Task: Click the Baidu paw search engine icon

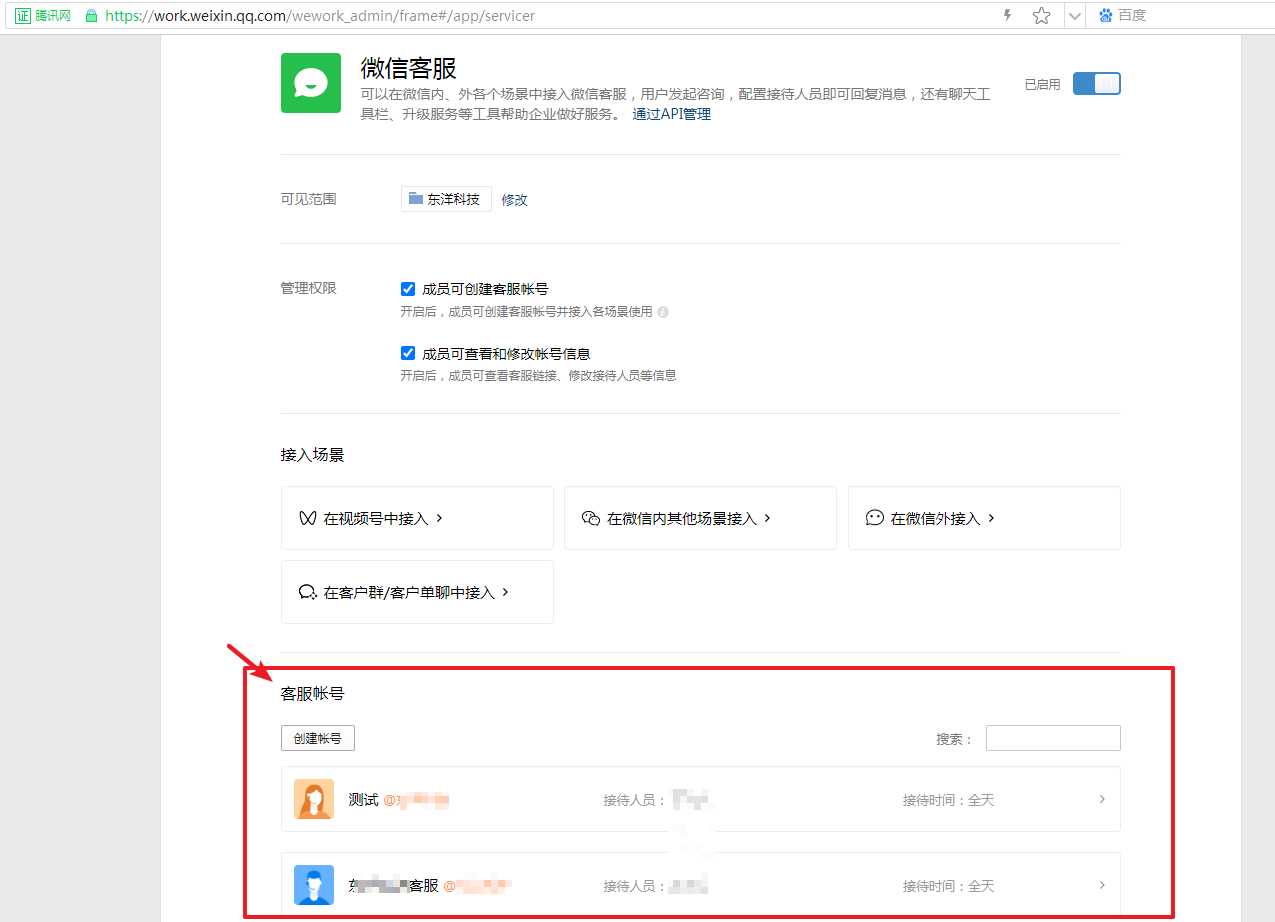Action: 1105,16
